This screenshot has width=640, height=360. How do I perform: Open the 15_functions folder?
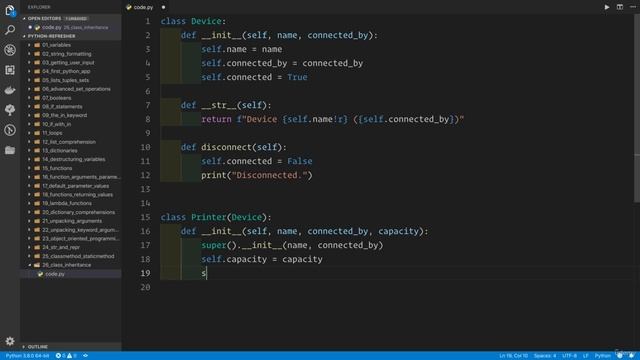tap(71, 168)
